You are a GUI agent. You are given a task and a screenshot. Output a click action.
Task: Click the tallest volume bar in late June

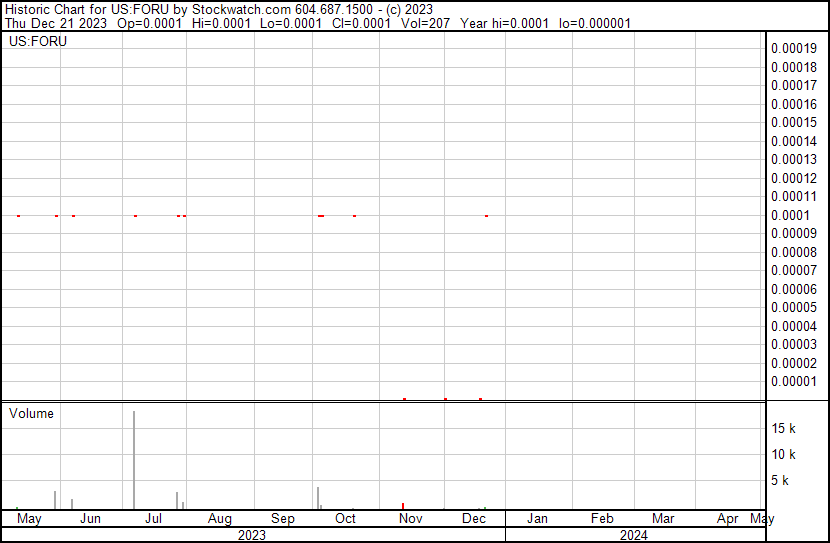(134, 460)
